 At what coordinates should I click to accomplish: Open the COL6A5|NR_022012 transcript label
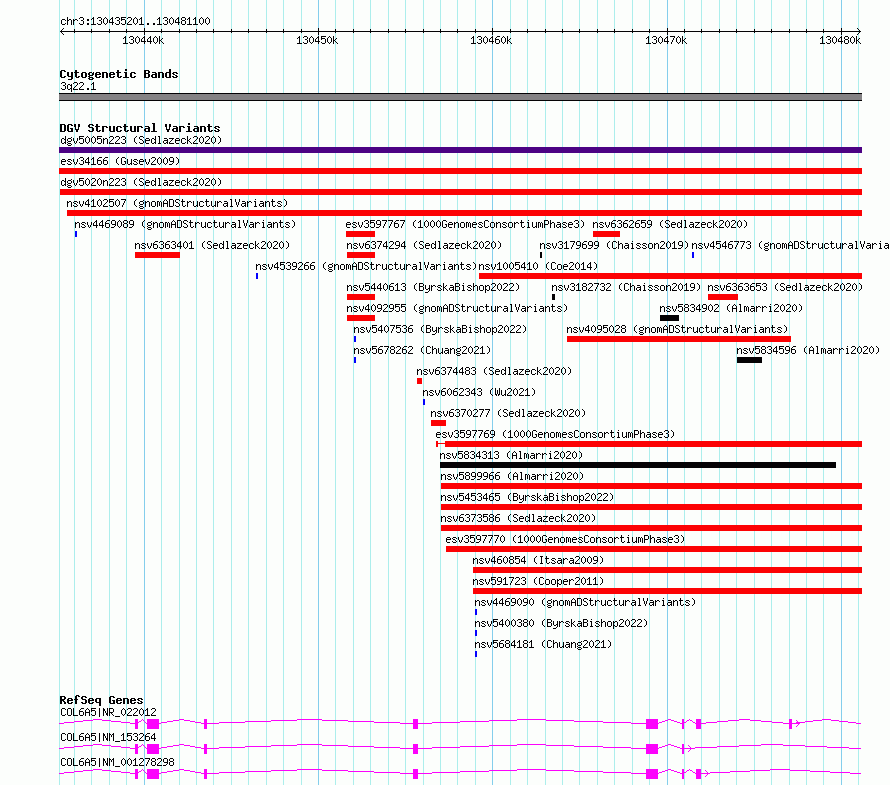(108, 712)
